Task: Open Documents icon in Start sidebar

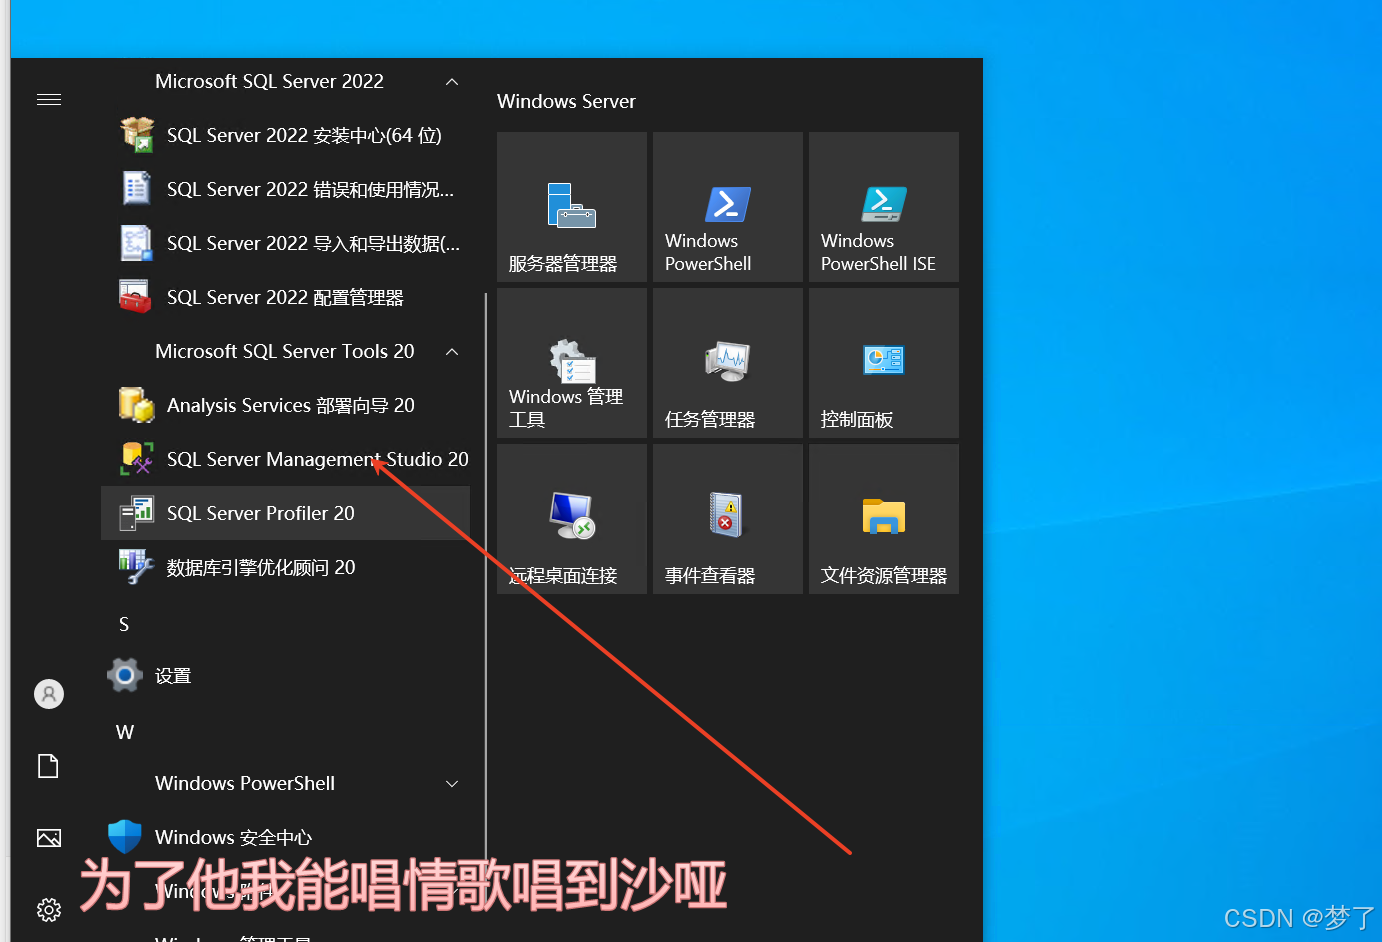Action: coord(49,766)
